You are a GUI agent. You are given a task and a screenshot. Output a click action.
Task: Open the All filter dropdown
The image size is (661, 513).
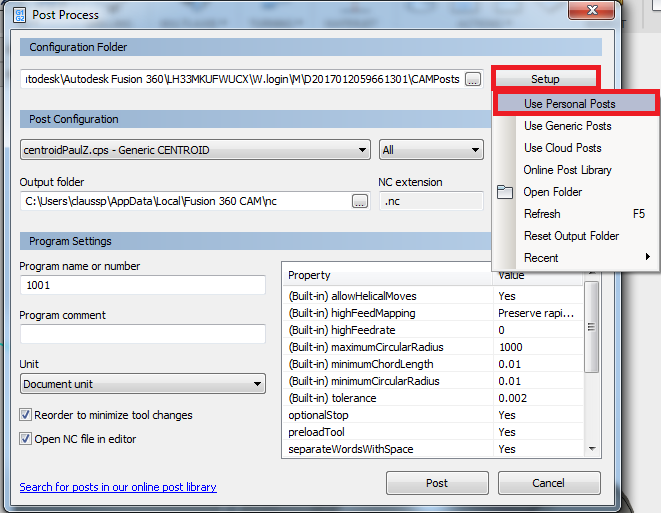click(431, 150)
